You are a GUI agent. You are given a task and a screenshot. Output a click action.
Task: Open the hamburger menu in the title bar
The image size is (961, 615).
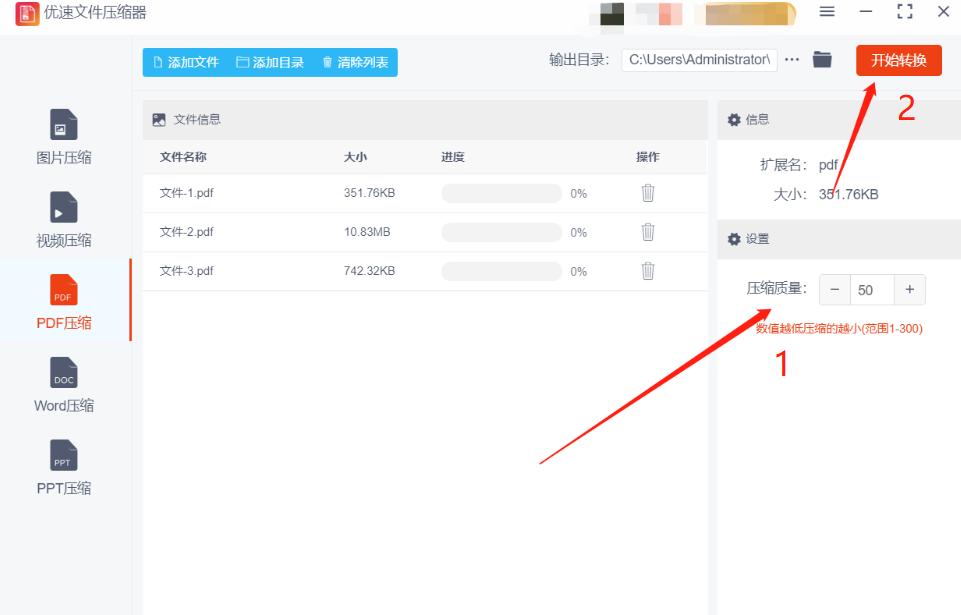pyautogui.click(x=828, y=12)
